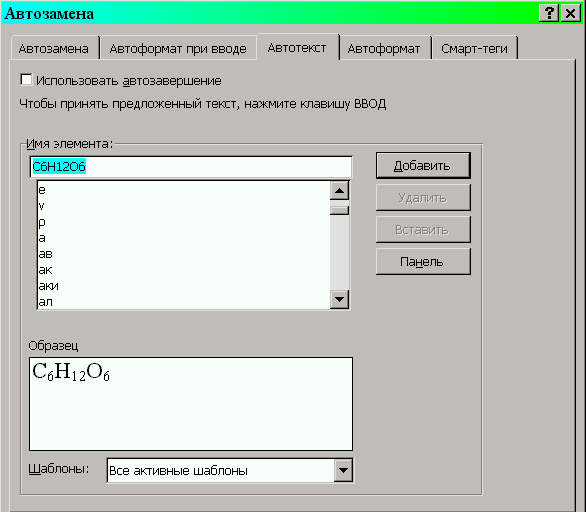Image resolution: width=586 pixels, height=512 pixels.
Task: Click the list scroll down arrow
Action: (x=339, y=299)
